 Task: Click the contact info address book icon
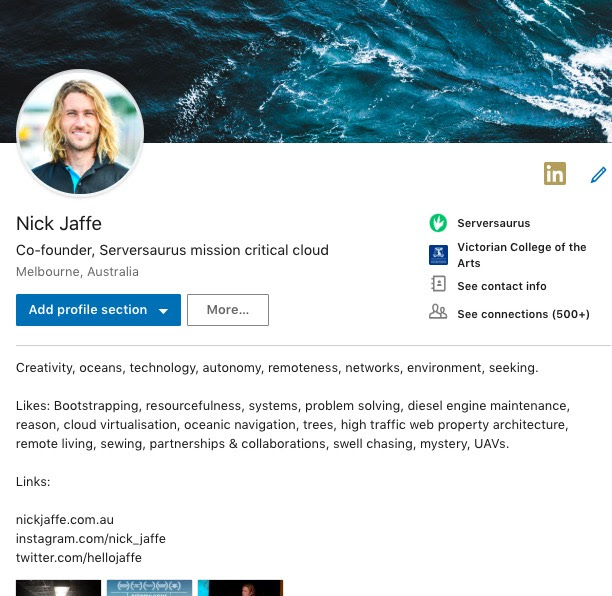438,284
